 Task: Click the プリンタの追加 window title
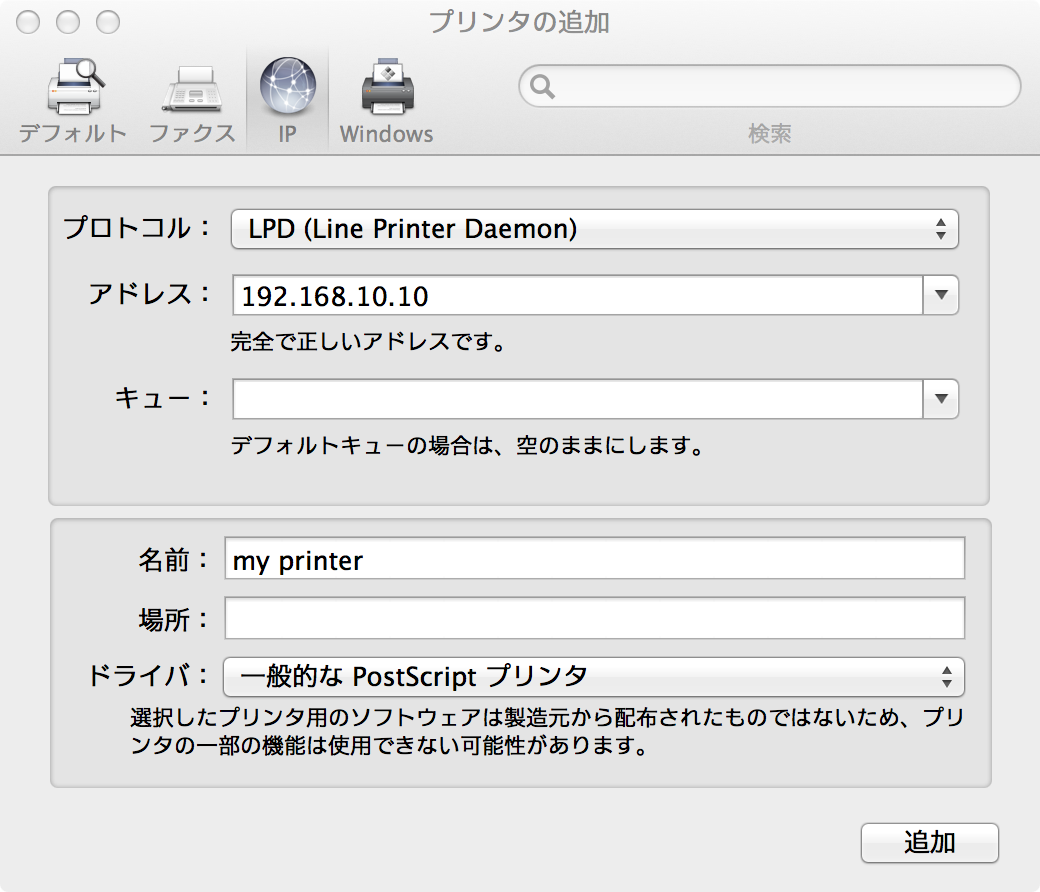(519, 22)
